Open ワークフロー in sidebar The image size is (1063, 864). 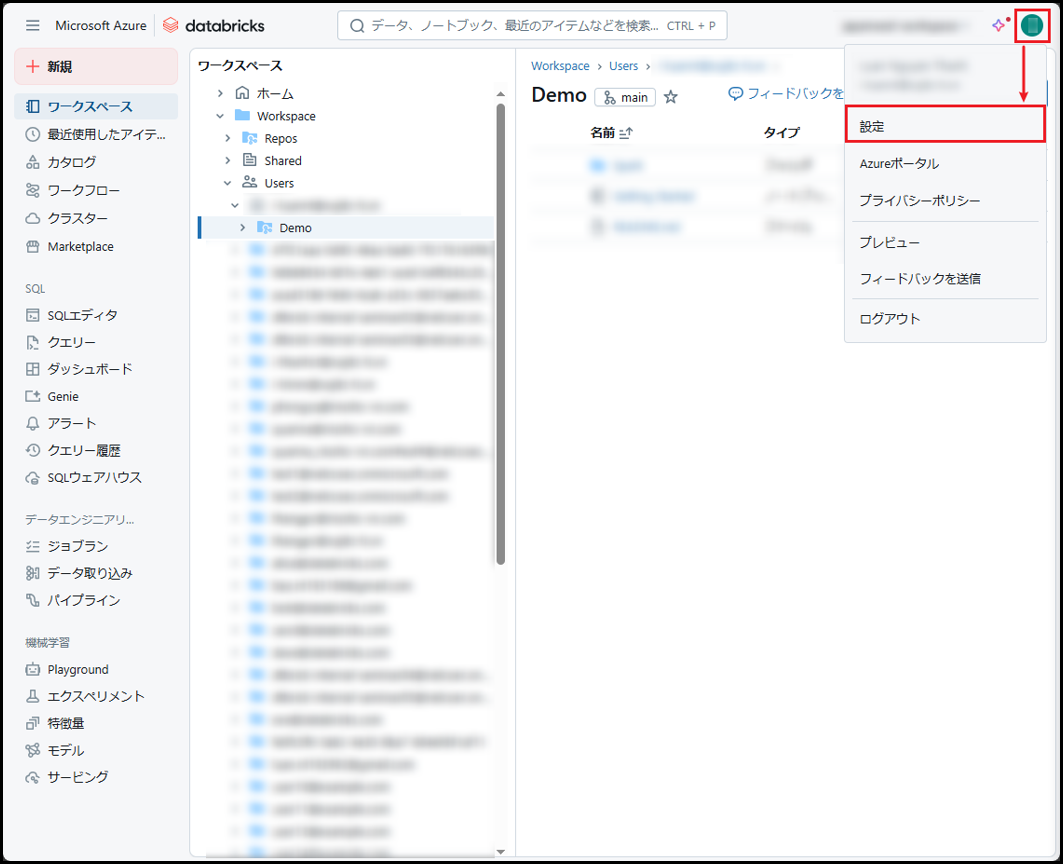96,191
